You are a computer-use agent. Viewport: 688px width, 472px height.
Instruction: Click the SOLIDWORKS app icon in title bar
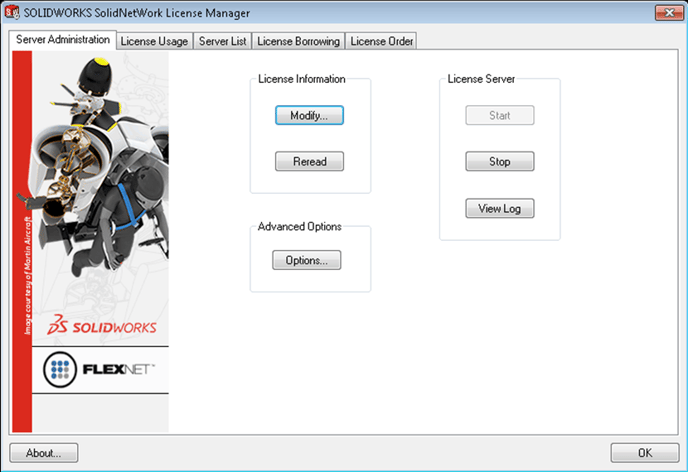pyautogui.click(x=14, y=13)
